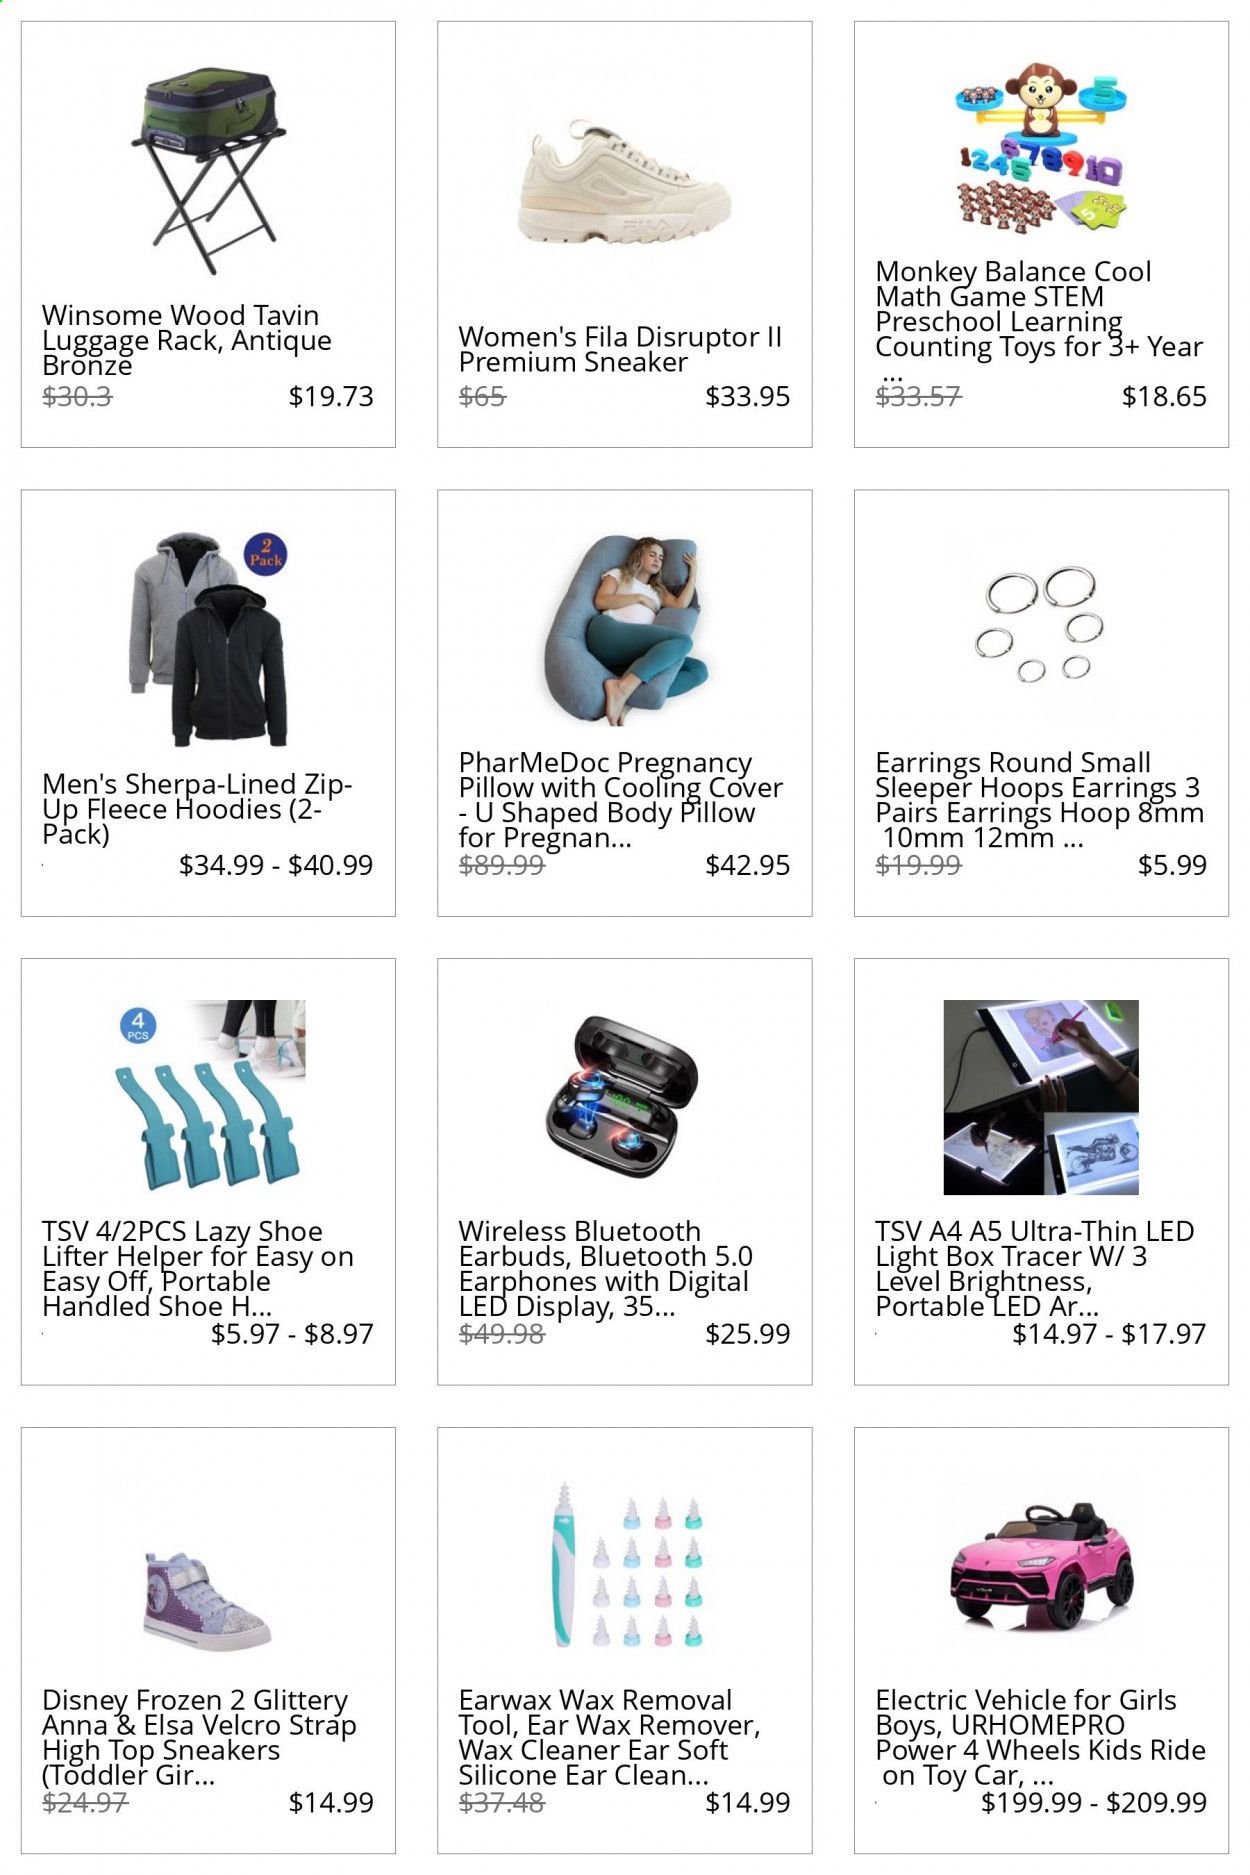Viewport: 1250px width, 1875px height.
Task: Click the earwax removal tool picture
Action: [x=625, y=1565]
